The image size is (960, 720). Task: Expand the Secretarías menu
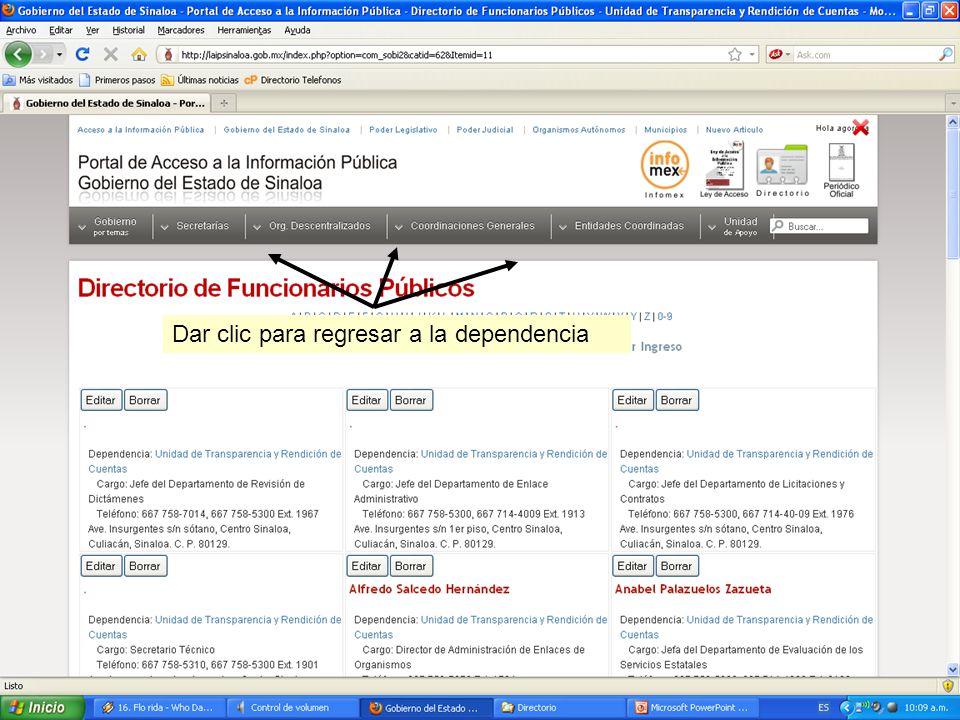(195, 226)
